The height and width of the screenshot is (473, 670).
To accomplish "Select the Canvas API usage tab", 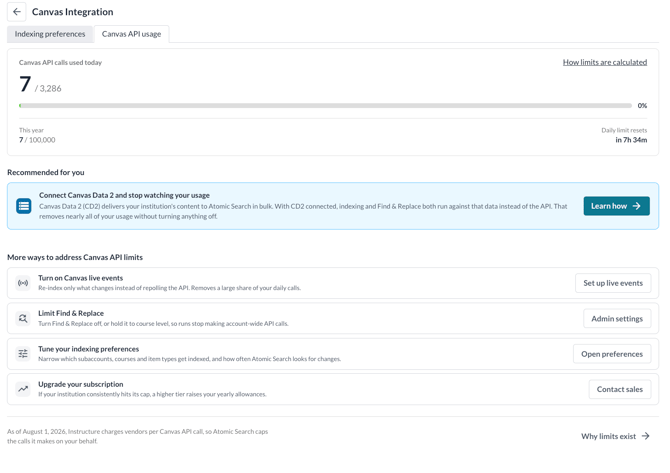I will click(x=131, y=34).
